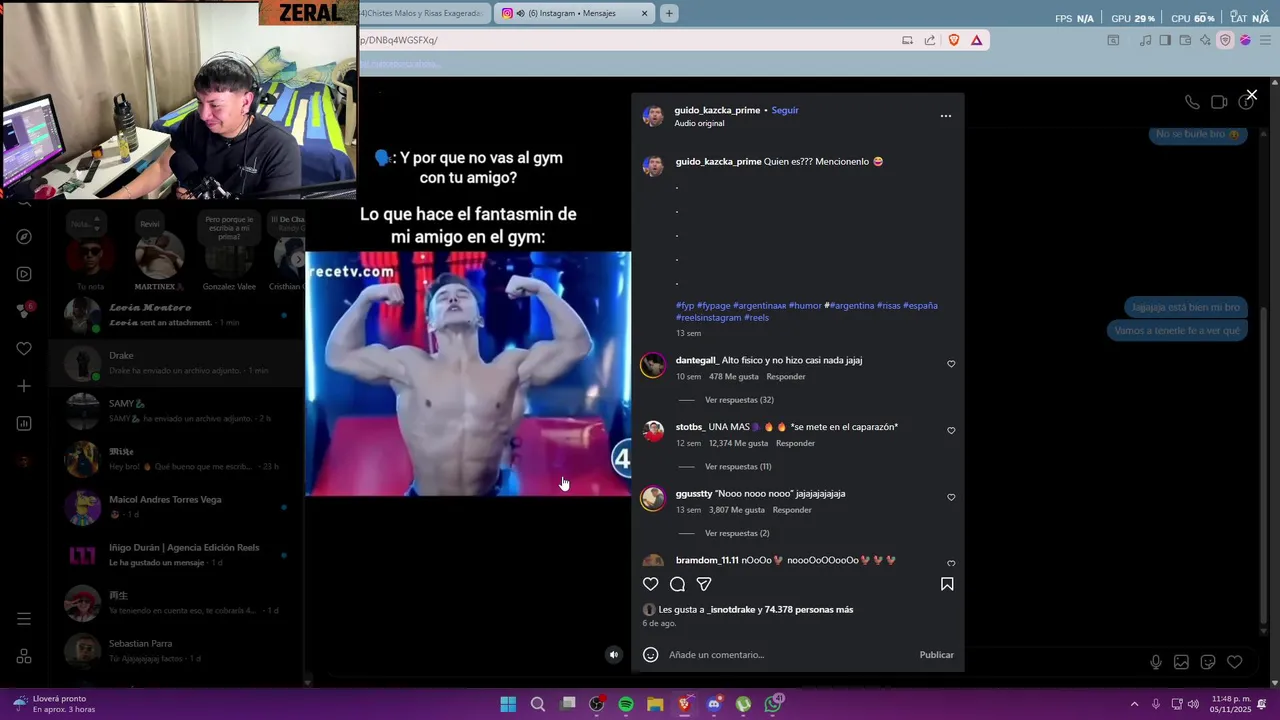This screenshot has width=1280, height=720.
Task: Open the Reels icon in Instagram sidebar
Action: coord(24,274)
